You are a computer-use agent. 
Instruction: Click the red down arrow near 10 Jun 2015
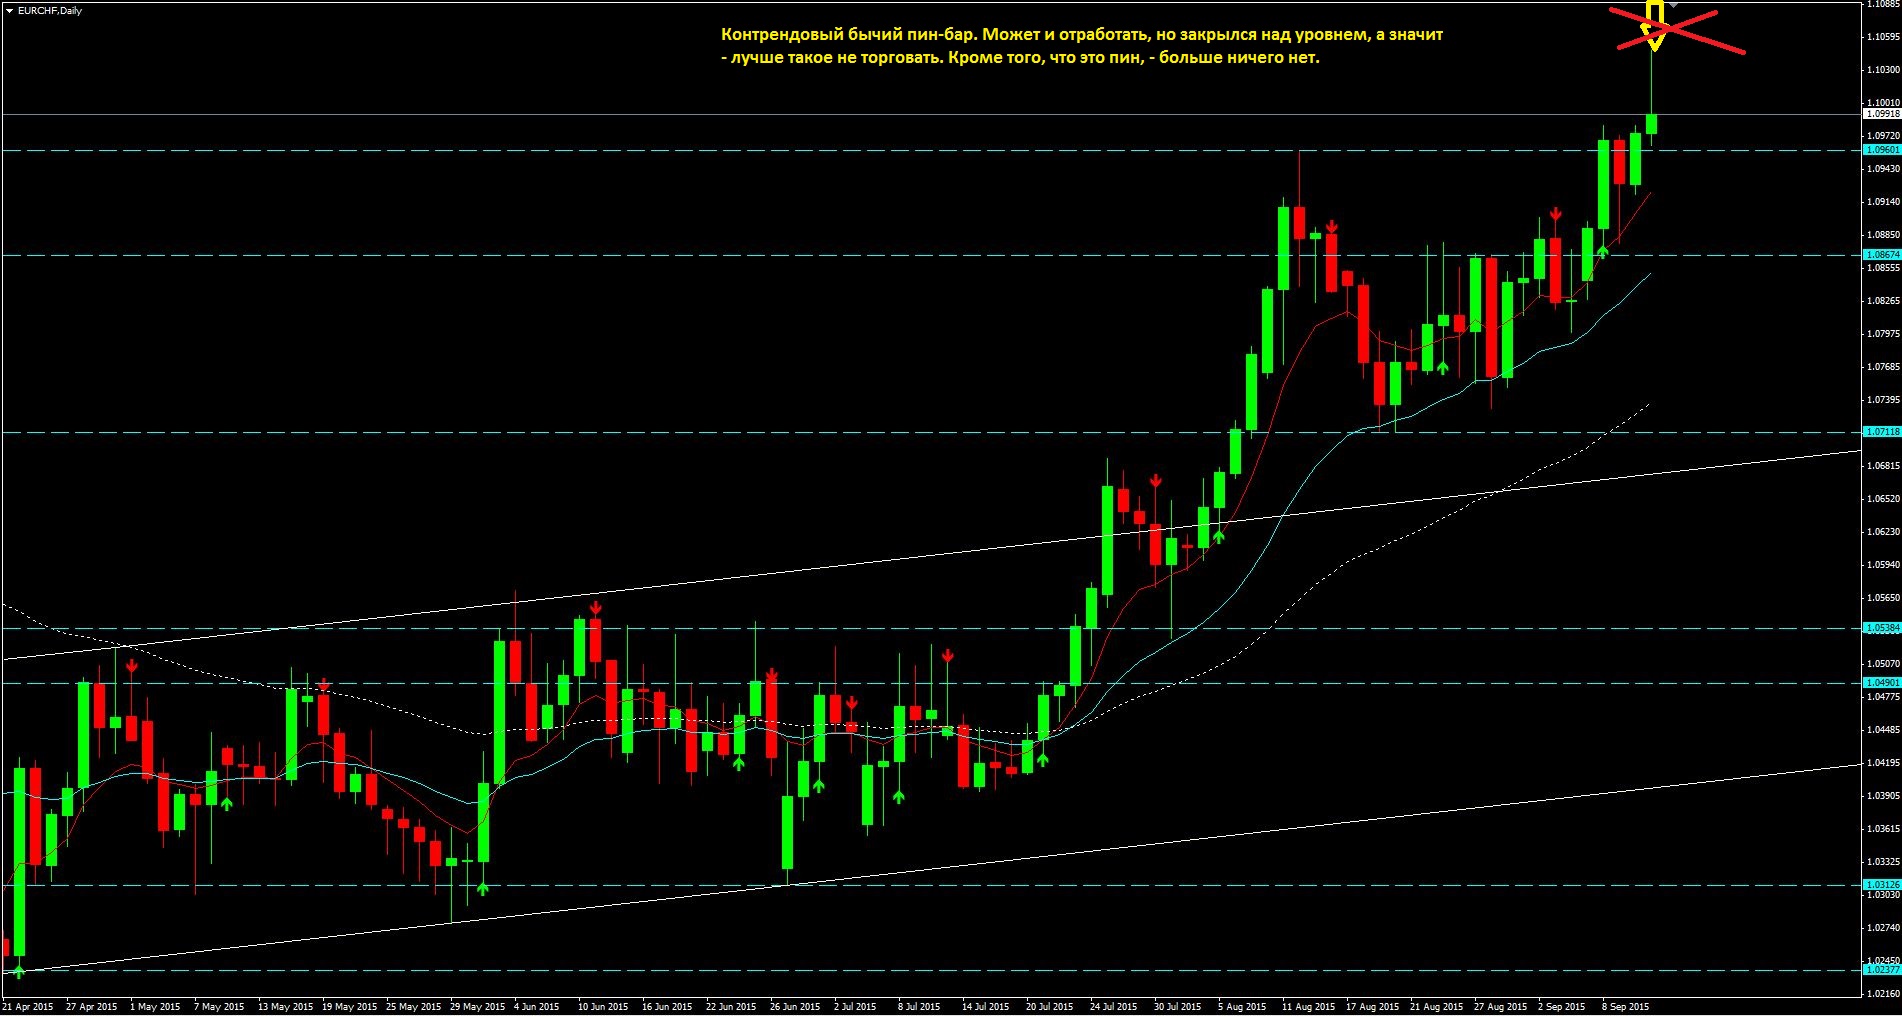coord(595,607)
